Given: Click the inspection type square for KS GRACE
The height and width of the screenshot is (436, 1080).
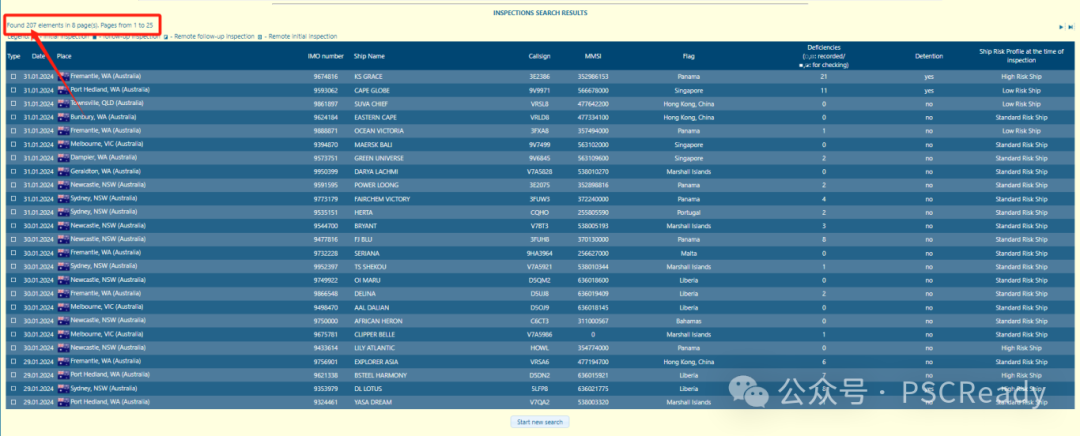Looking at the screenshot, I should (13, 76).
